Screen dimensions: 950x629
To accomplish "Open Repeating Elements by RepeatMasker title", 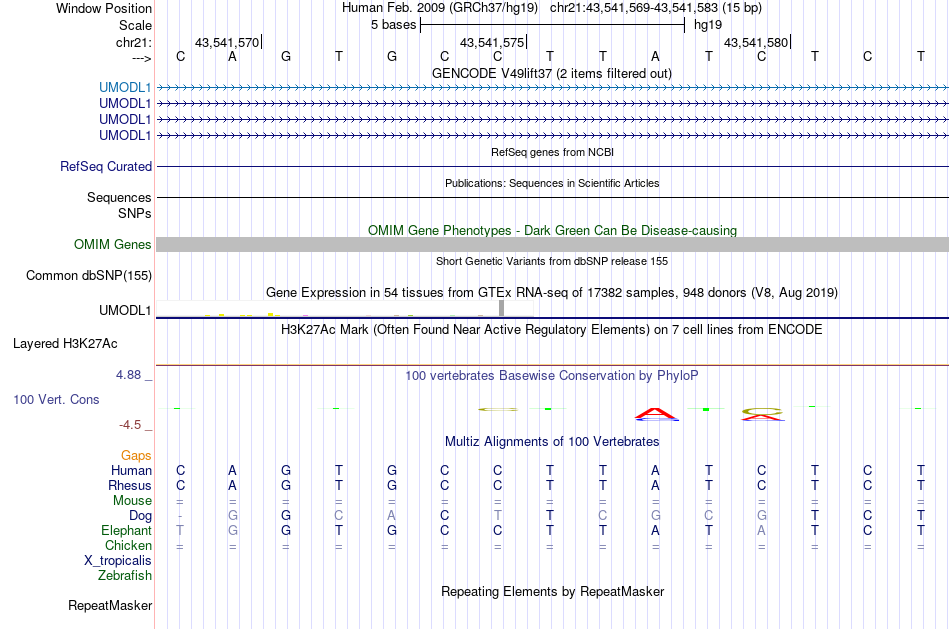I will point(553,591).
